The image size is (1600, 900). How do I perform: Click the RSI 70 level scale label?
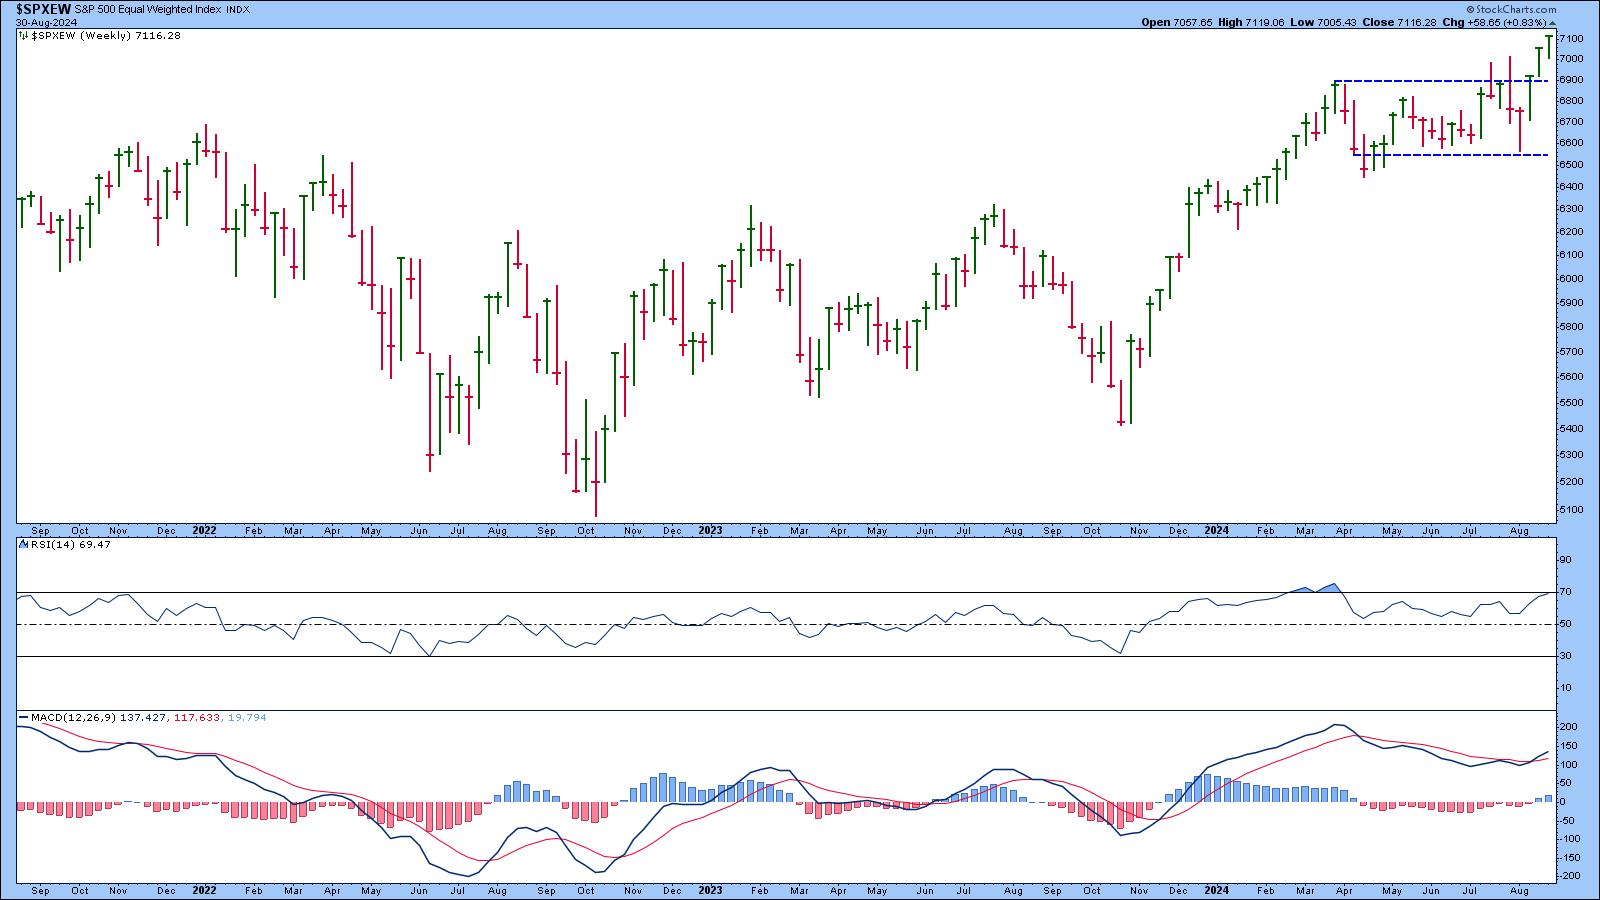1564,592
